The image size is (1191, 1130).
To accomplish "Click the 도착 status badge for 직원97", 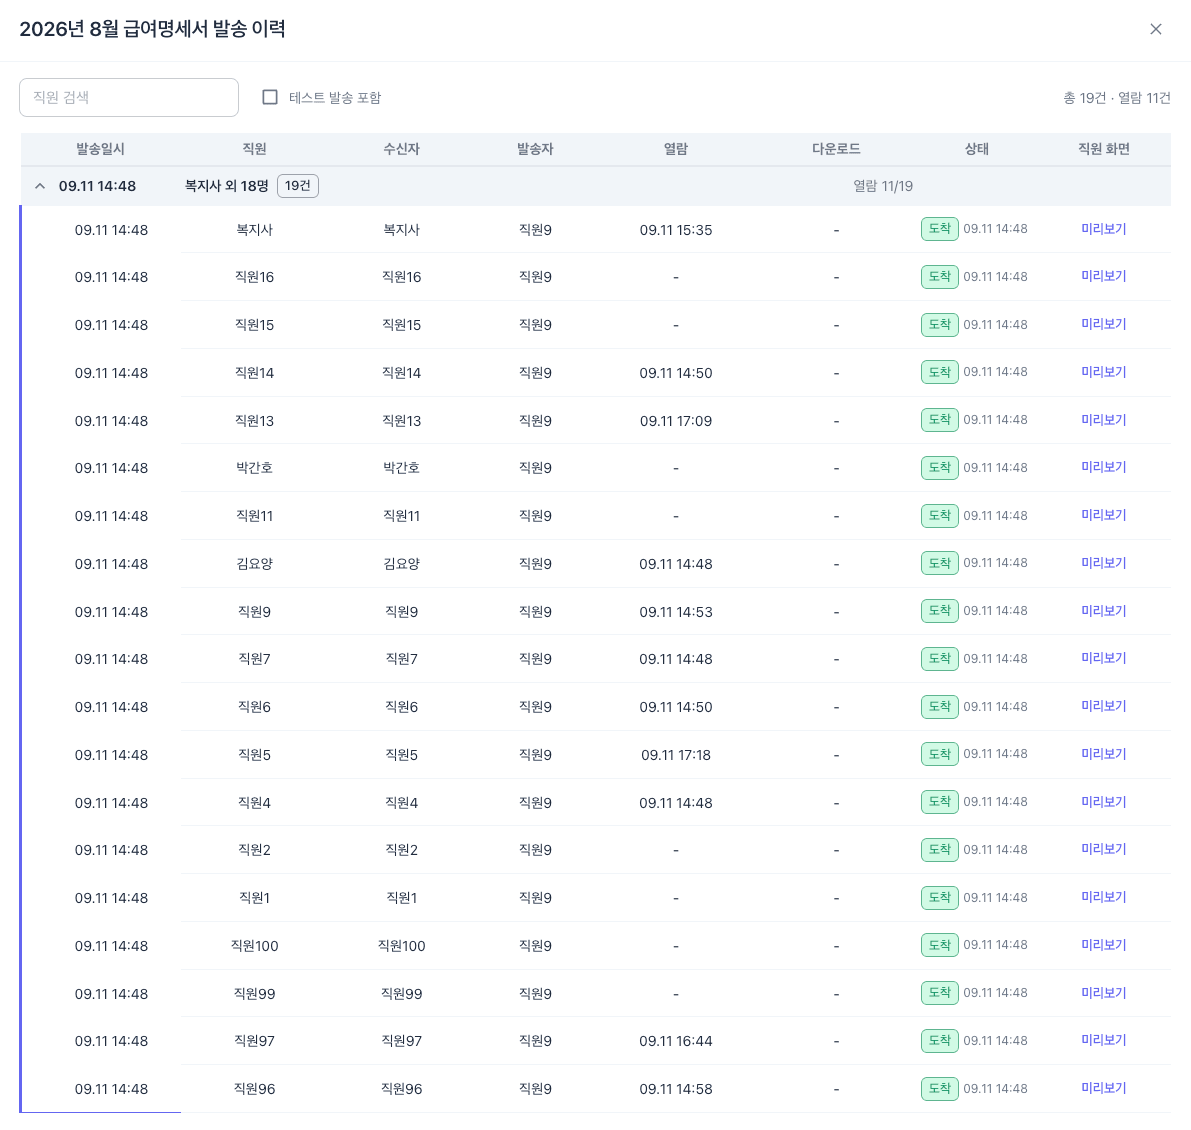I will 940,1040.
